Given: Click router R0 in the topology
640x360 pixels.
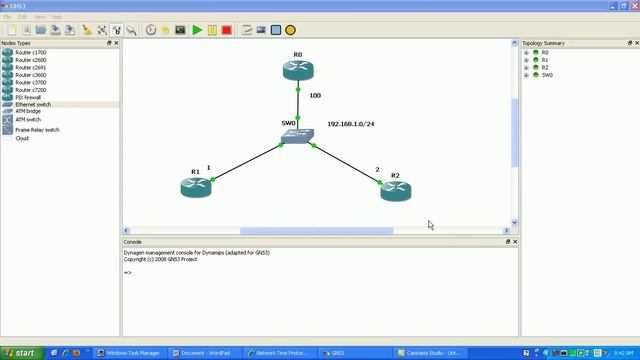Looking at the screenshot, I should tap(298, 70).
